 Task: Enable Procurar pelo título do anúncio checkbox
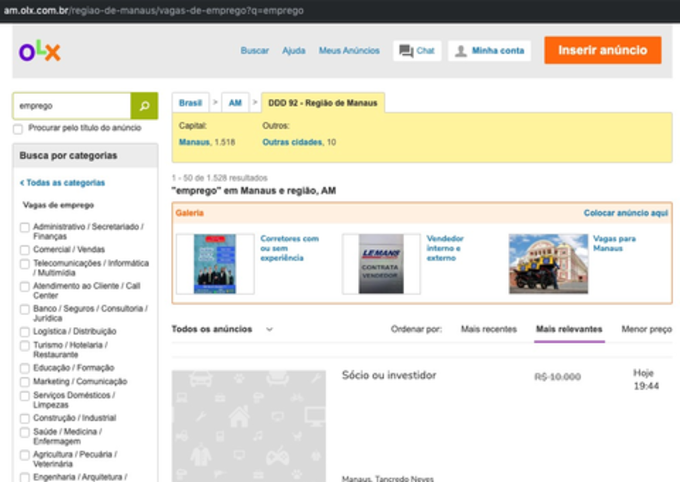coord(18,129)
